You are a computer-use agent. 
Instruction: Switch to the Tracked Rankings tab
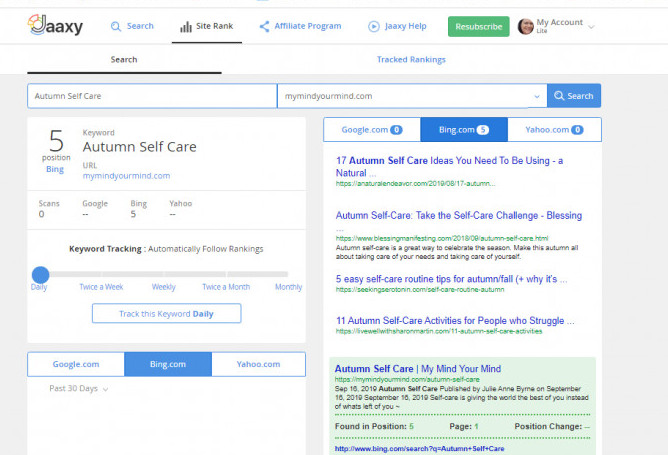click(x=411, y=60)
